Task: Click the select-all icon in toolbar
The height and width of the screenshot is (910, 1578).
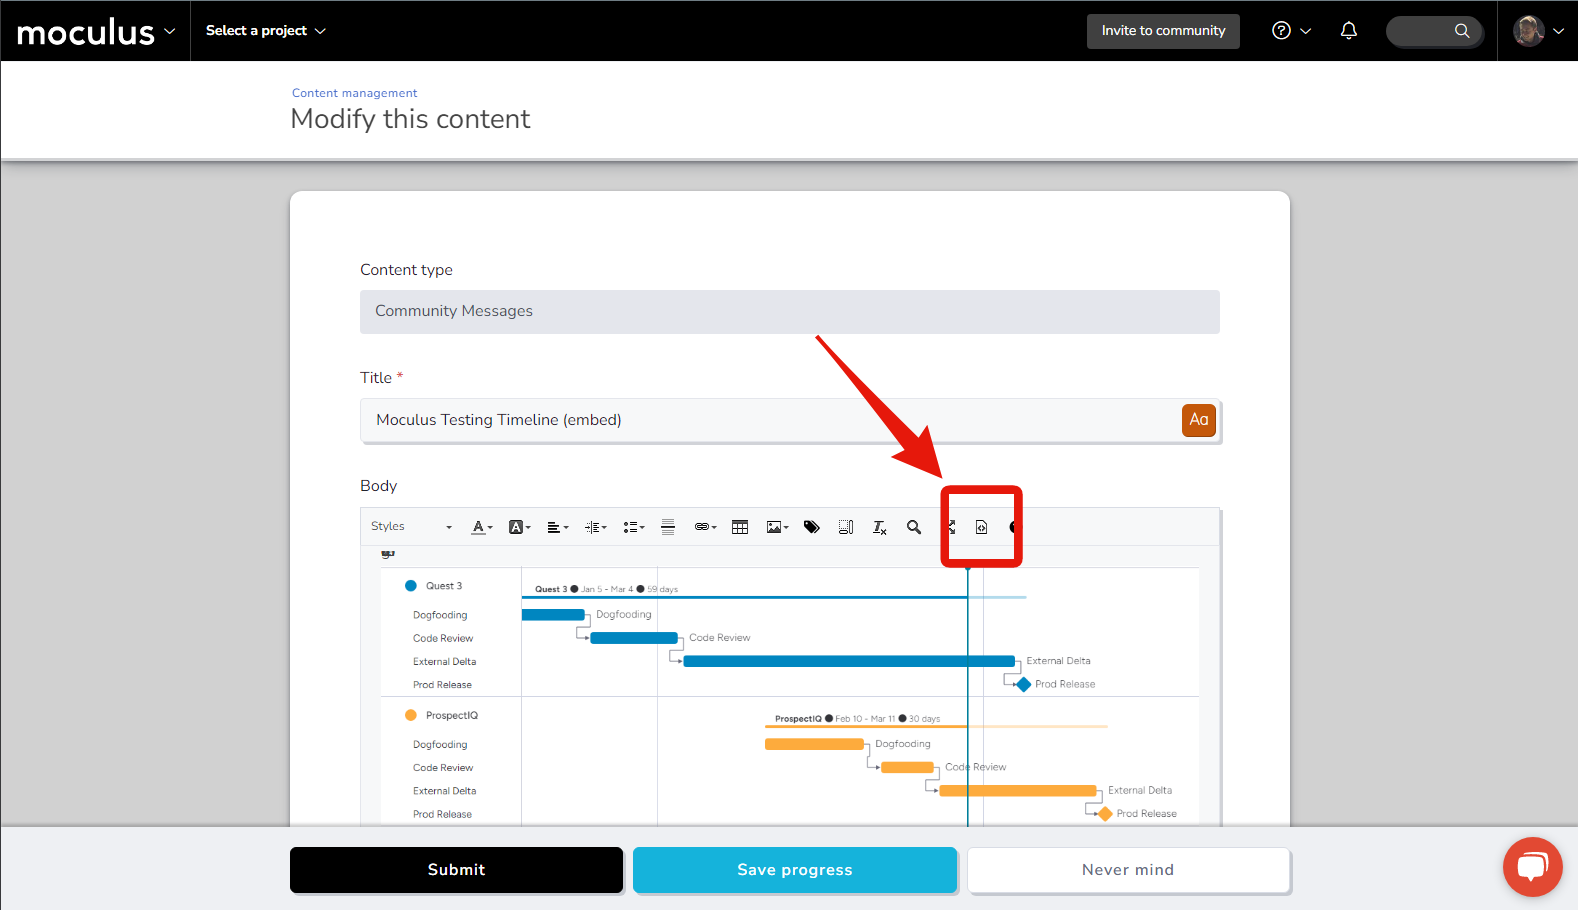Action: pos(846,527)
